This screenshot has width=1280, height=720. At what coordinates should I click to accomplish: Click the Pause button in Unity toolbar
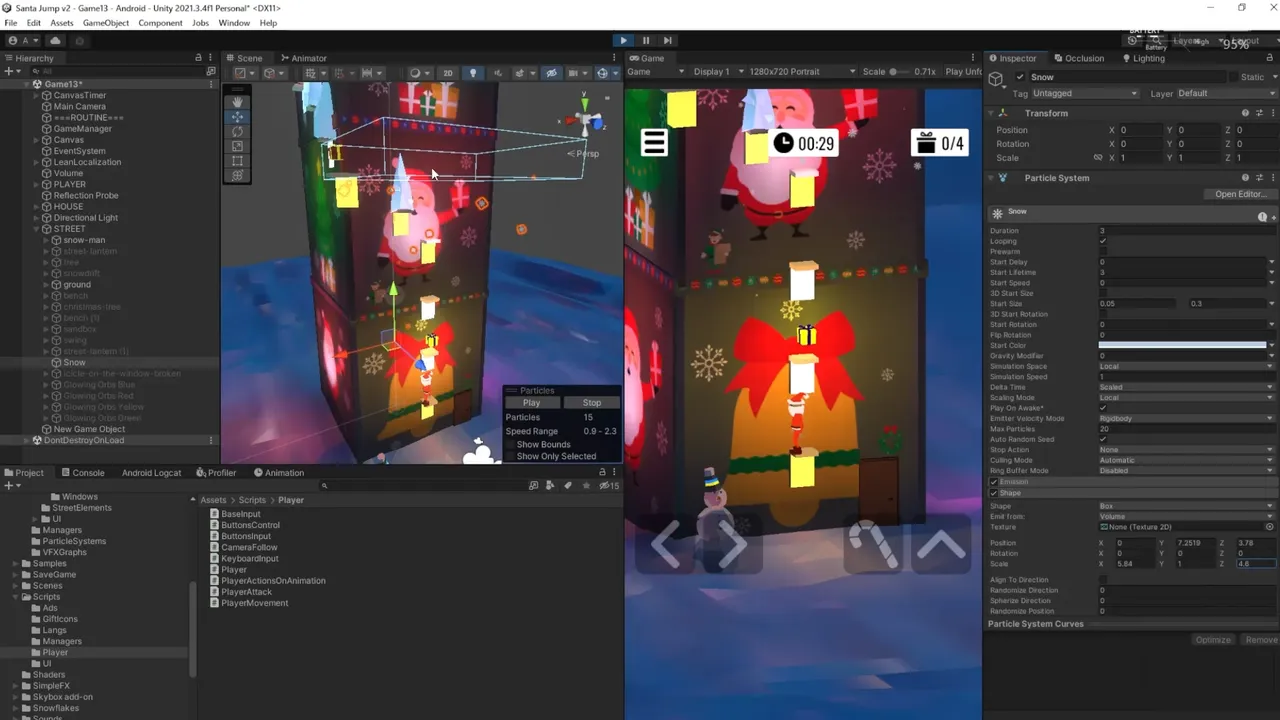click(x=646, y=40)
